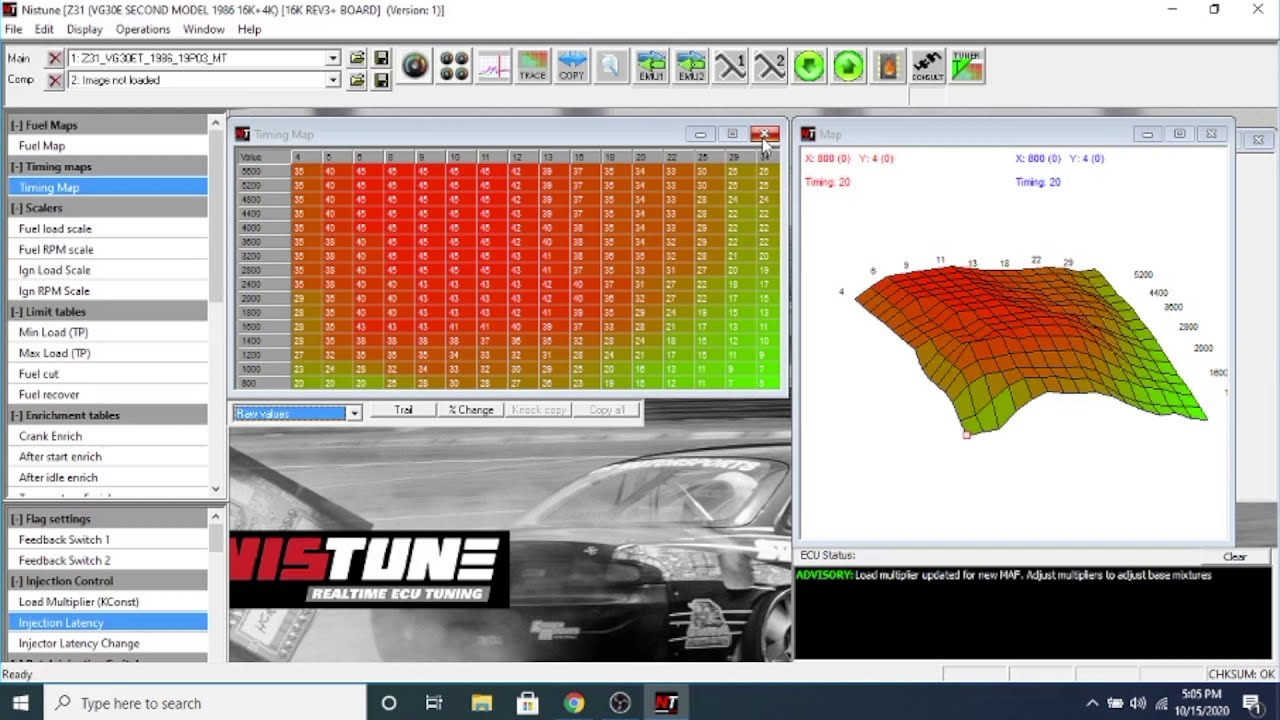Click the % Change button
Screen dimensions: 1280x720
point(471,410)
